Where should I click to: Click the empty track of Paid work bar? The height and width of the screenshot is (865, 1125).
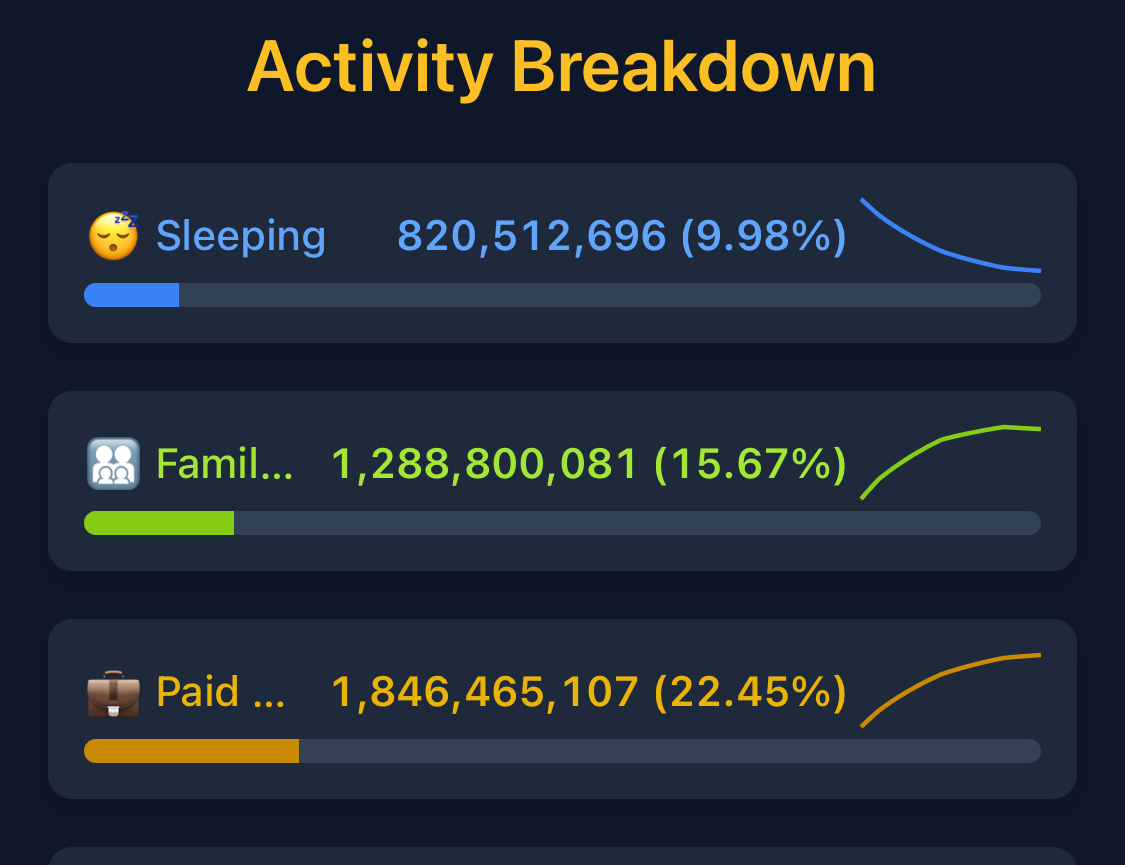tap(670, 751)
